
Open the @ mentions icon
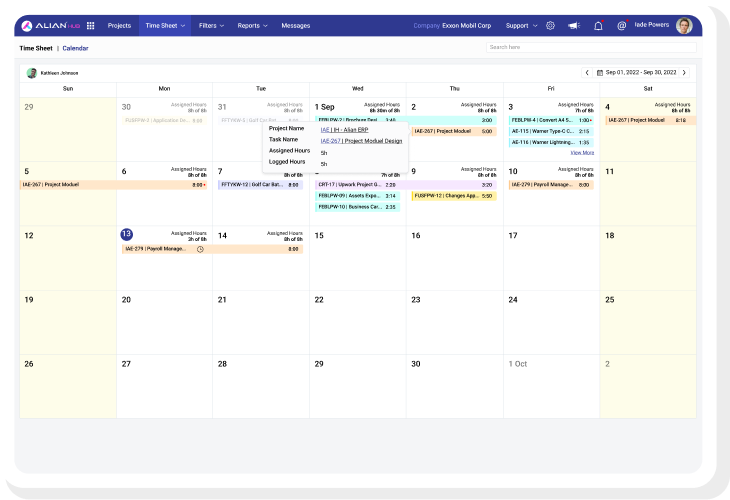(x=622, y=26)
